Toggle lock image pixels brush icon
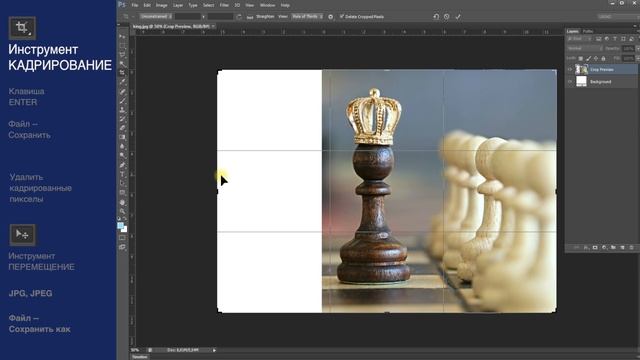The image size is (640, 360). [x=588, y=59]
